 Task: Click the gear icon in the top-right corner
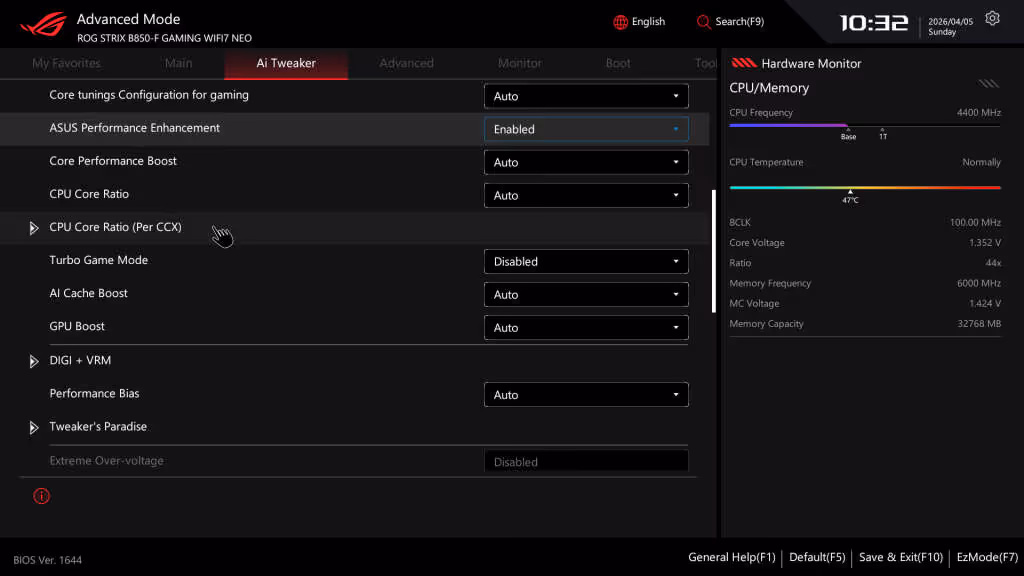(x=991, y=17)
